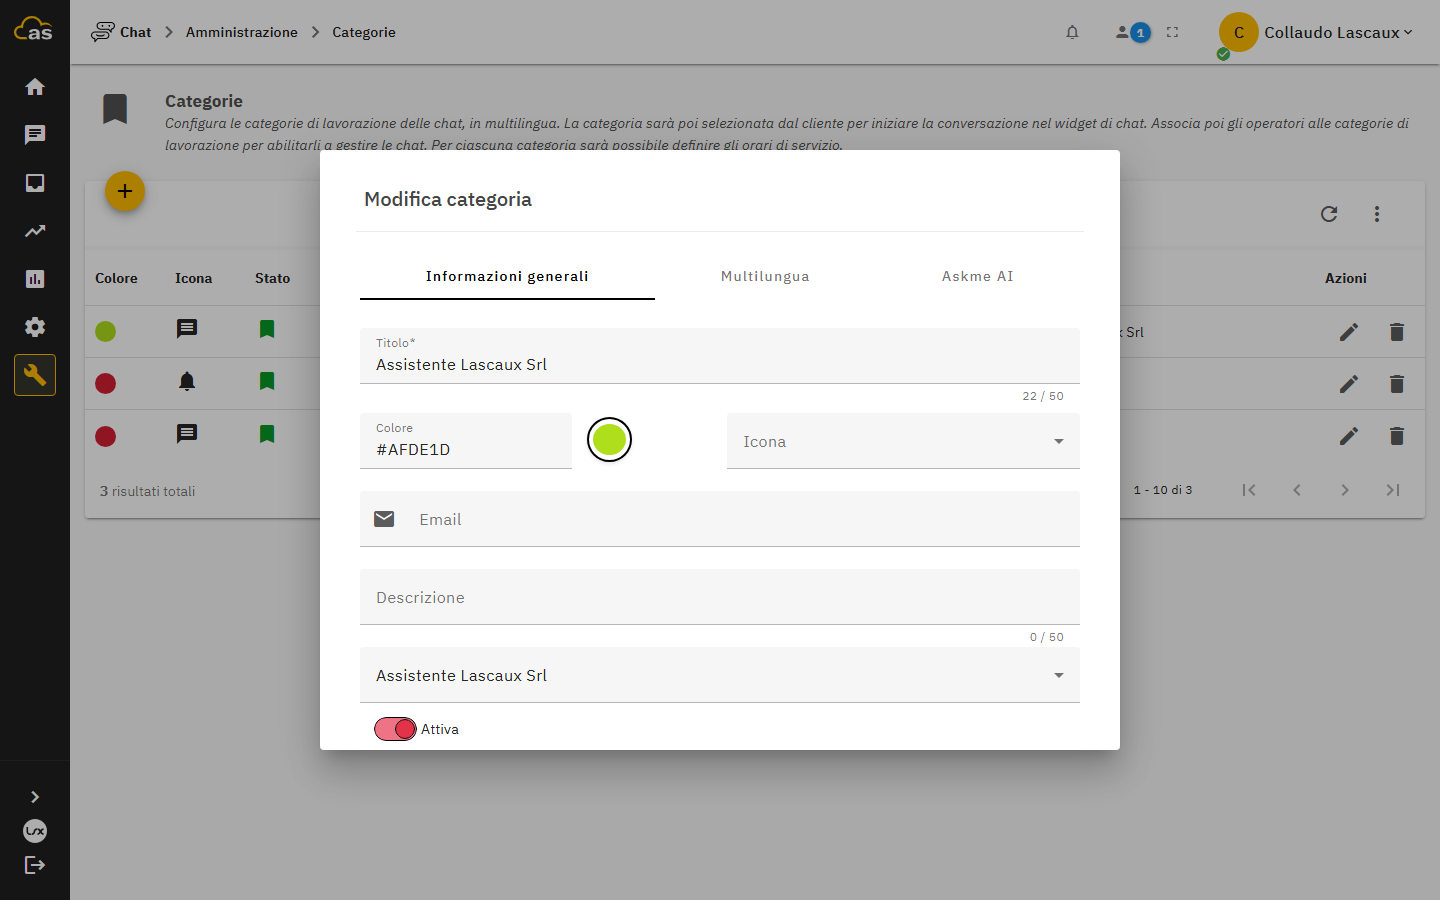The height and width of the screenshot is (900, 1440).
Task: Click the Lascaux logo icon in sidebar
Action: click(35, 831)
